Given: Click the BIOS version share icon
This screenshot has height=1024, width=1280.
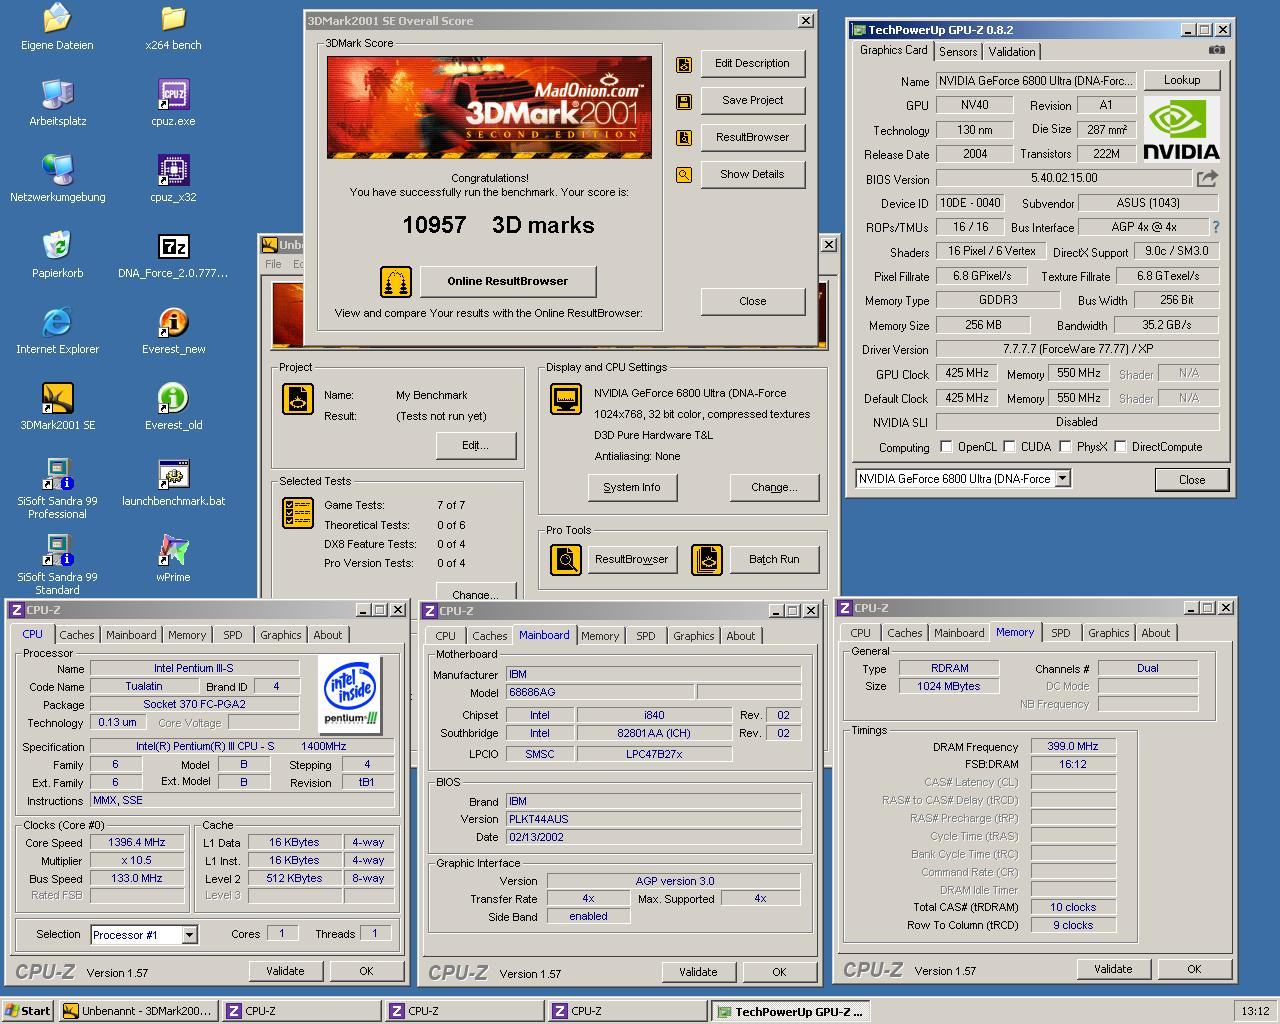Looking at the screenshot, I should coord(1207,179).
